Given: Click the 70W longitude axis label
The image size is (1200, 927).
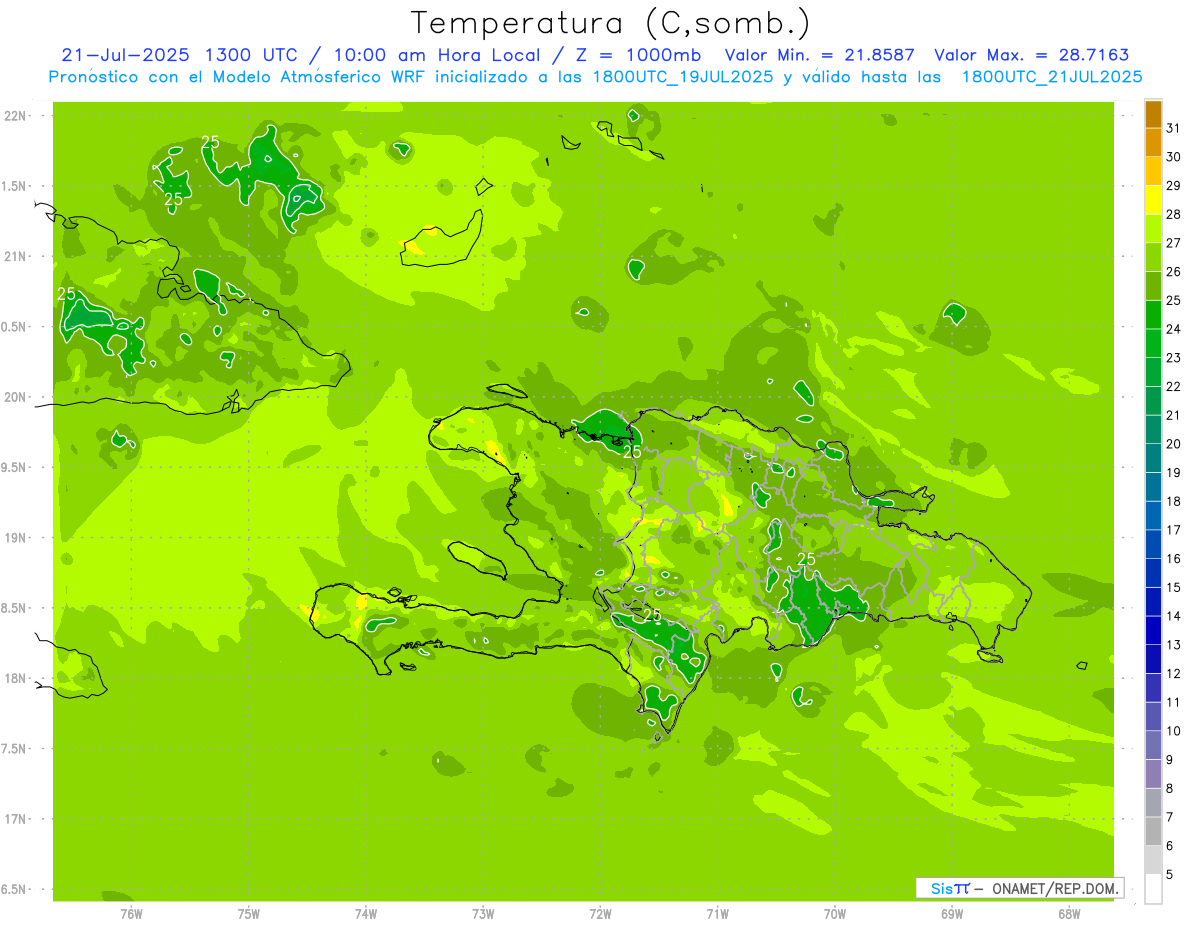Looking at the screenshot, I should pyautogui.click(x=835, y=913).
